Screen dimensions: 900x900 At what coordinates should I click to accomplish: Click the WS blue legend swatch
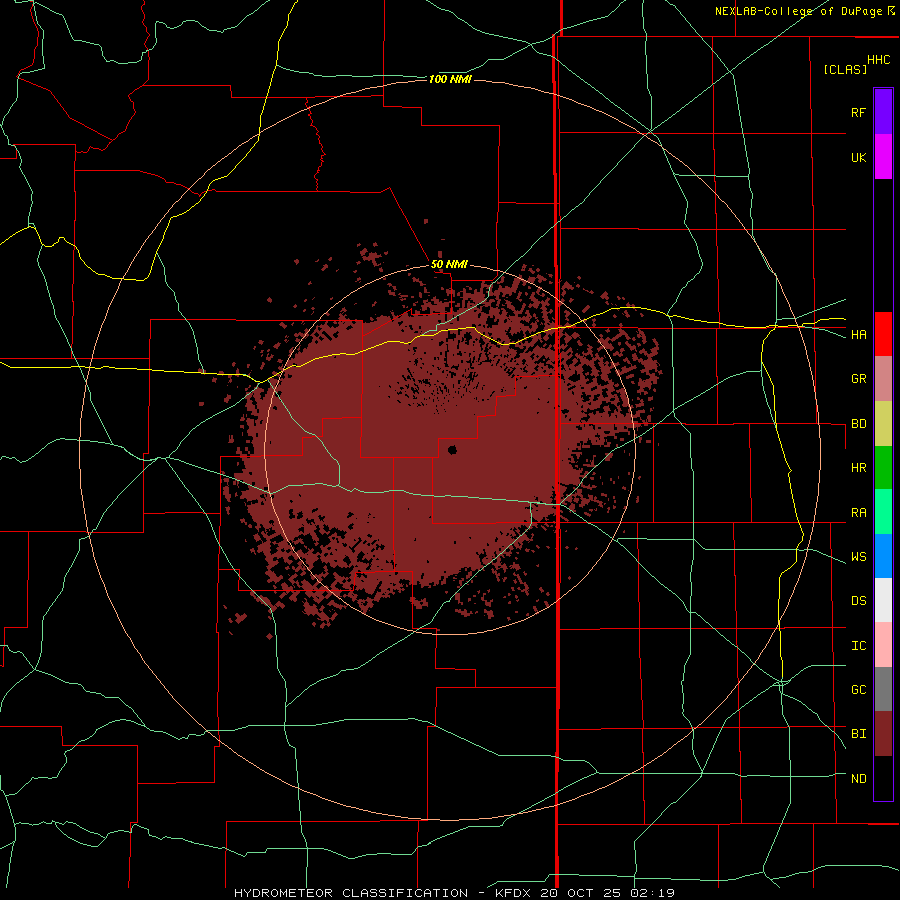[883, 556]
